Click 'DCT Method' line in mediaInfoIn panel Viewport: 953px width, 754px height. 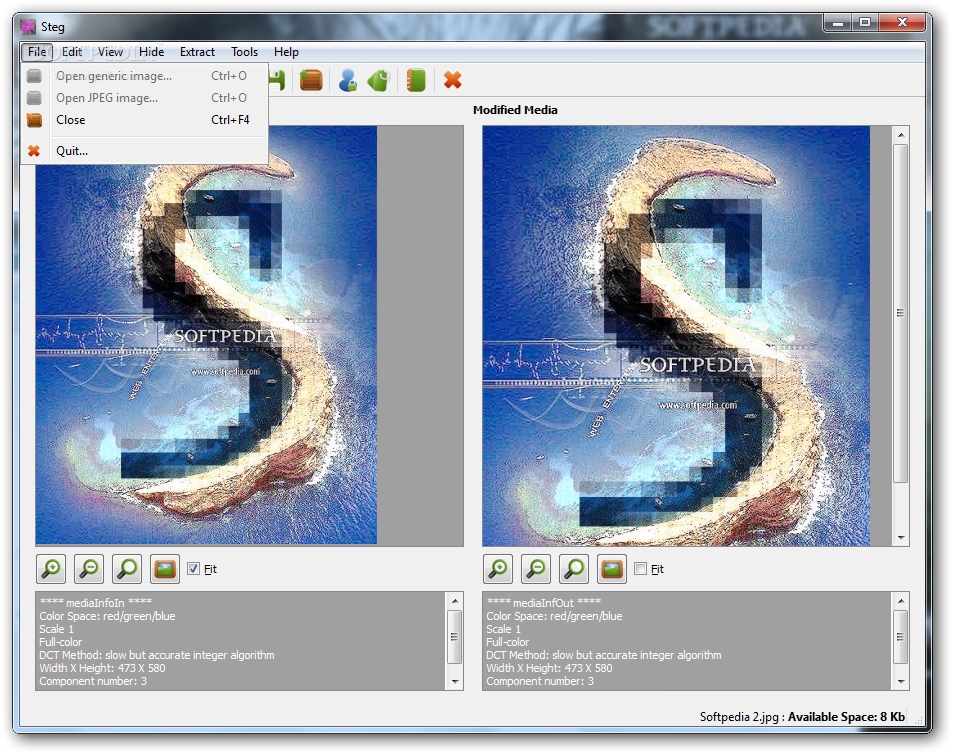[x=157, y=655]
